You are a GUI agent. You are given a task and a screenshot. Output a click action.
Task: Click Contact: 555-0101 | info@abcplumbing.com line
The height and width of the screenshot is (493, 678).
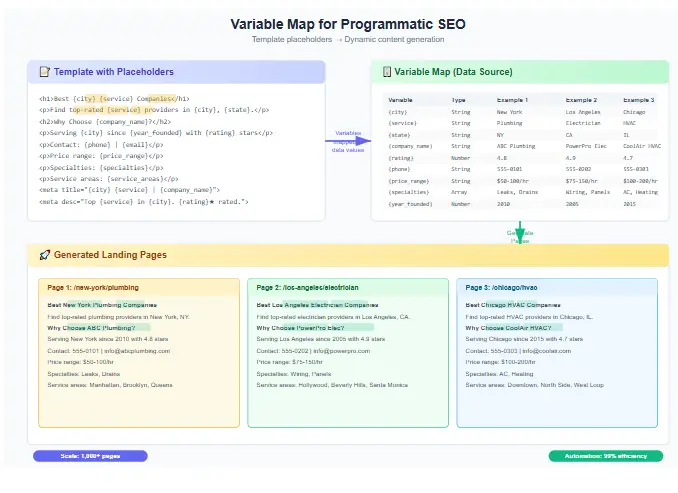point(109,351)
